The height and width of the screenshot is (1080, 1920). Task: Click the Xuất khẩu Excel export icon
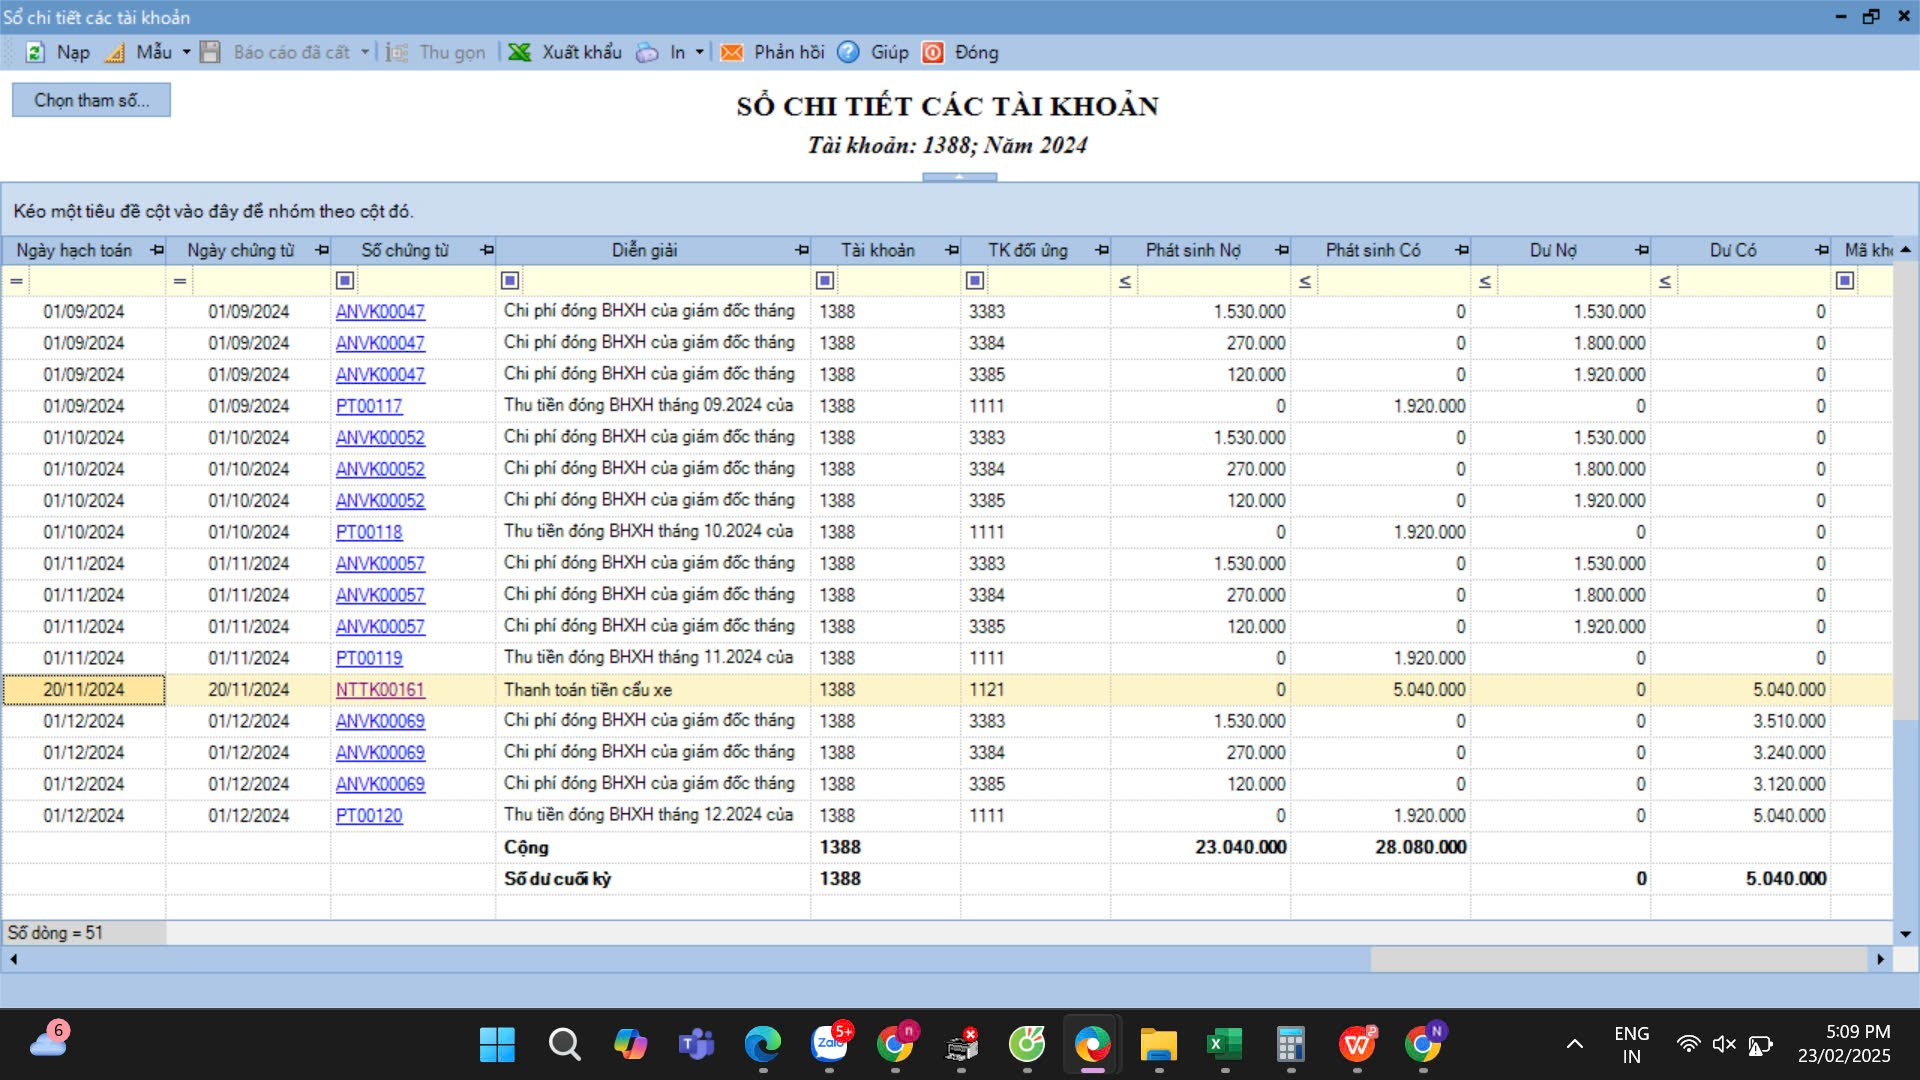coord(519,53)
